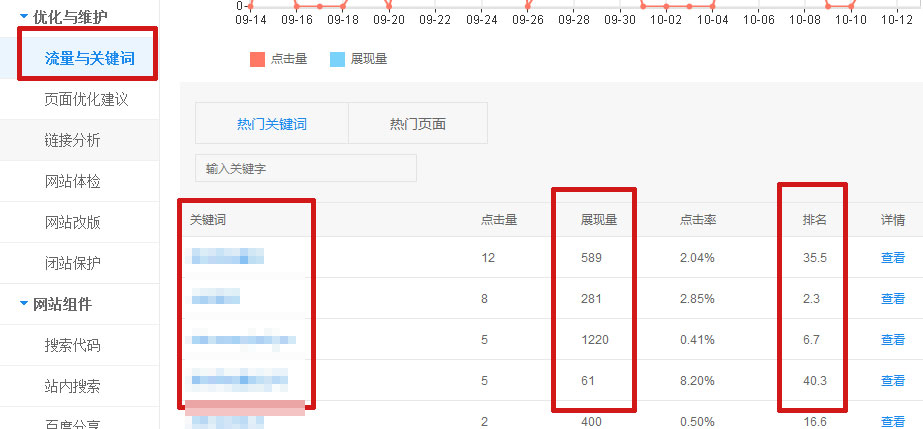Image resolution: width=923 pixels, height=429 pixels.
Task: Focus the 输入关键字 search field
Action: coord(306,168)
